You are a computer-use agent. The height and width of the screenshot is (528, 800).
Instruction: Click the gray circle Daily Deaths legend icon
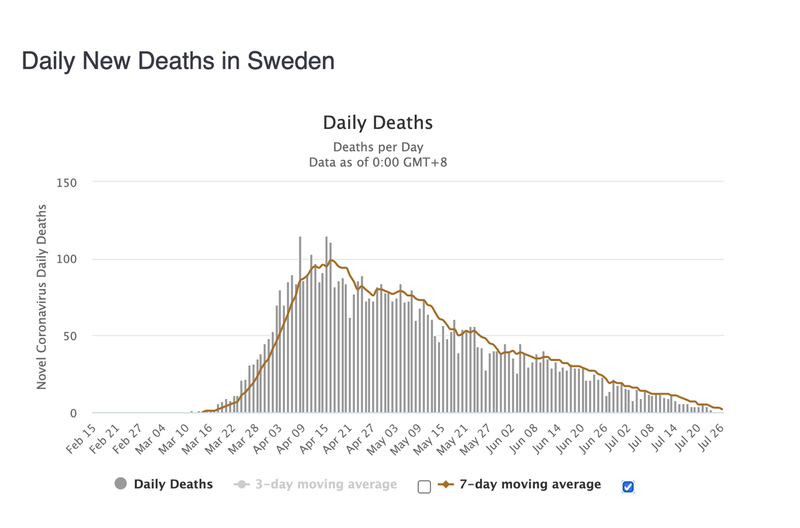click(x=120, y=484)
